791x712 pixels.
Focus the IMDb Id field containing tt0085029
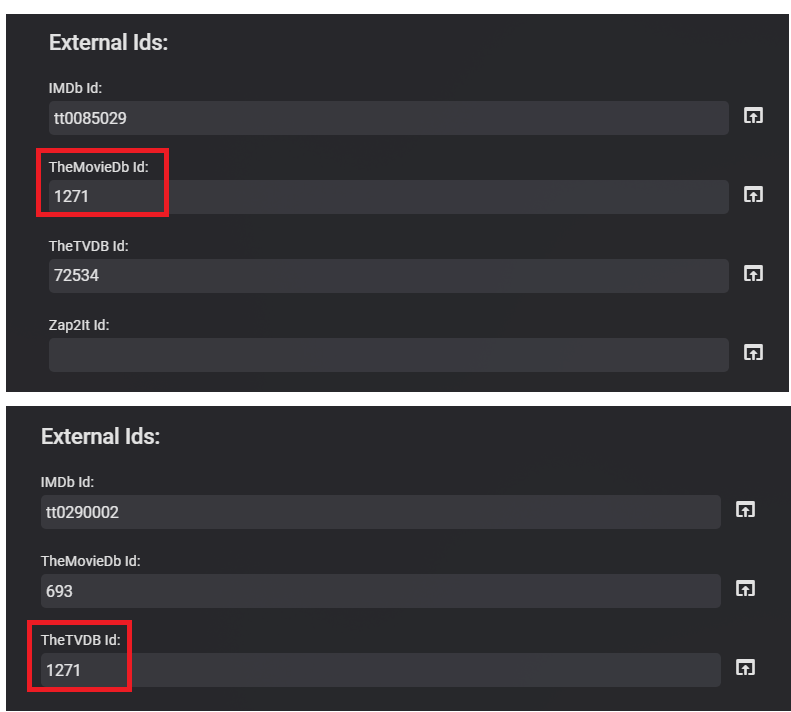388,118
